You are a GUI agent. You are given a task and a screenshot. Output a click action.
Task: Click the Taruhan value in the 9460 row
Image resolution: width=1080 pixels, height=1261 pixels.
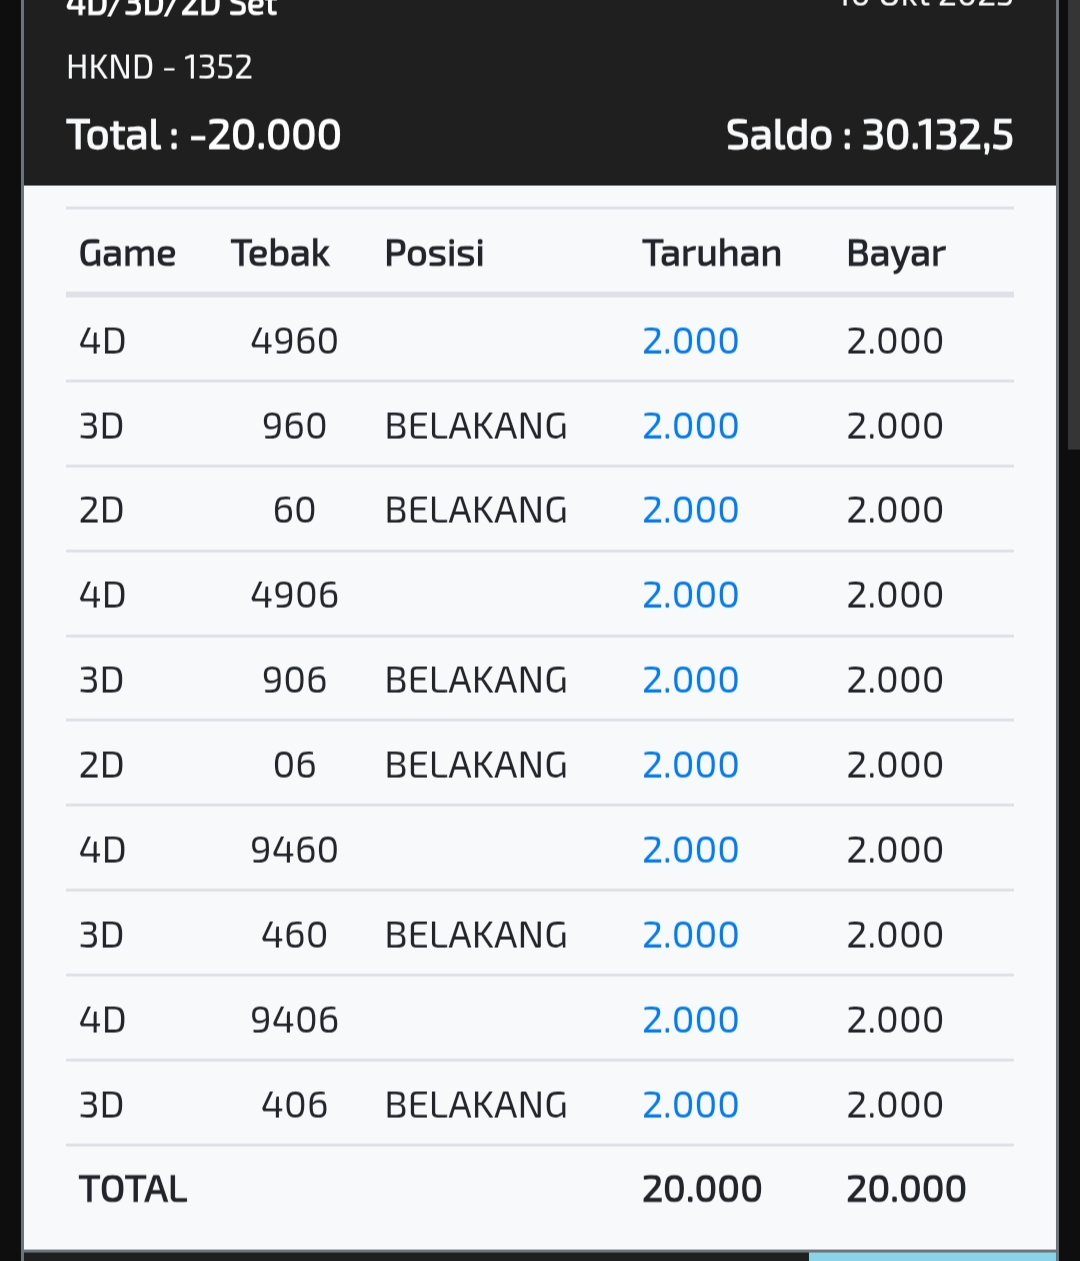[x=690, y=850]
